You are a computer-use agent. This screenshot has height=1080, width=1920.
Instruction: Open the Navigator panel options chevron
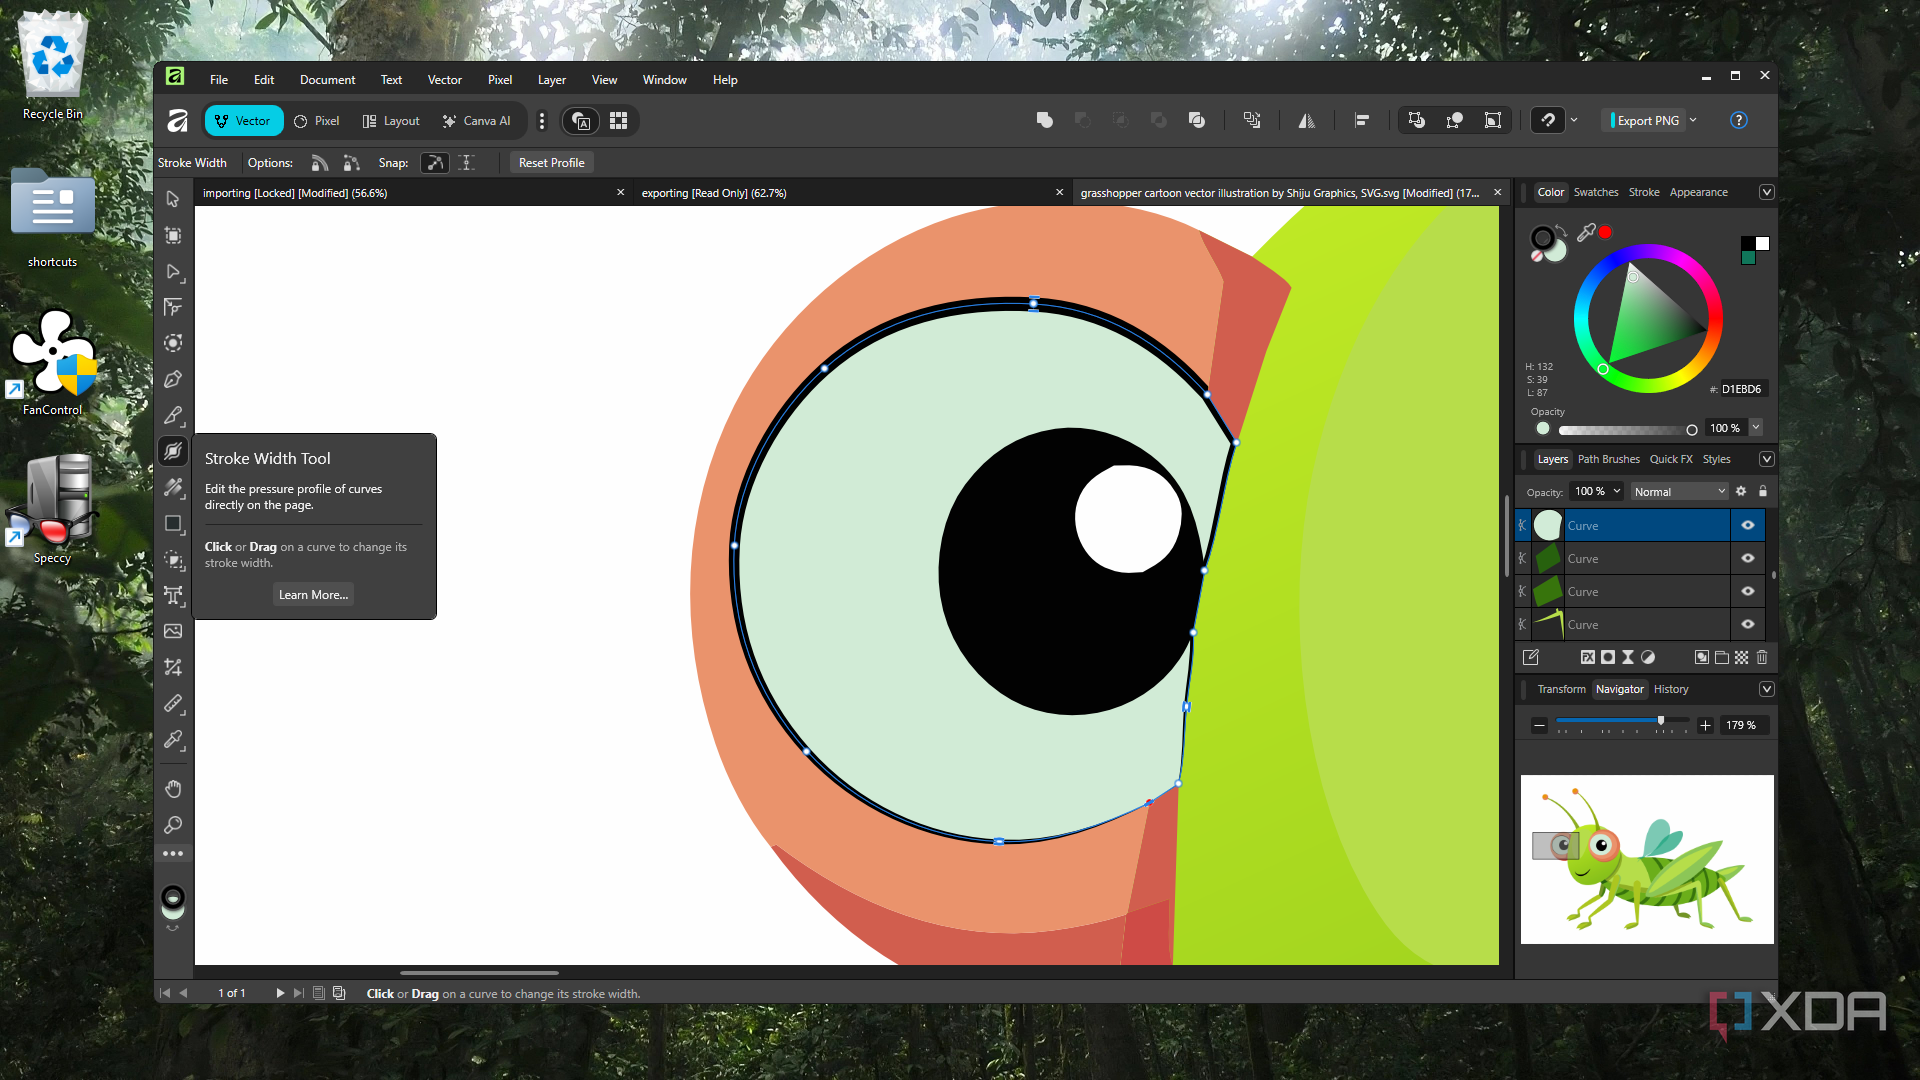(1767, 689)
